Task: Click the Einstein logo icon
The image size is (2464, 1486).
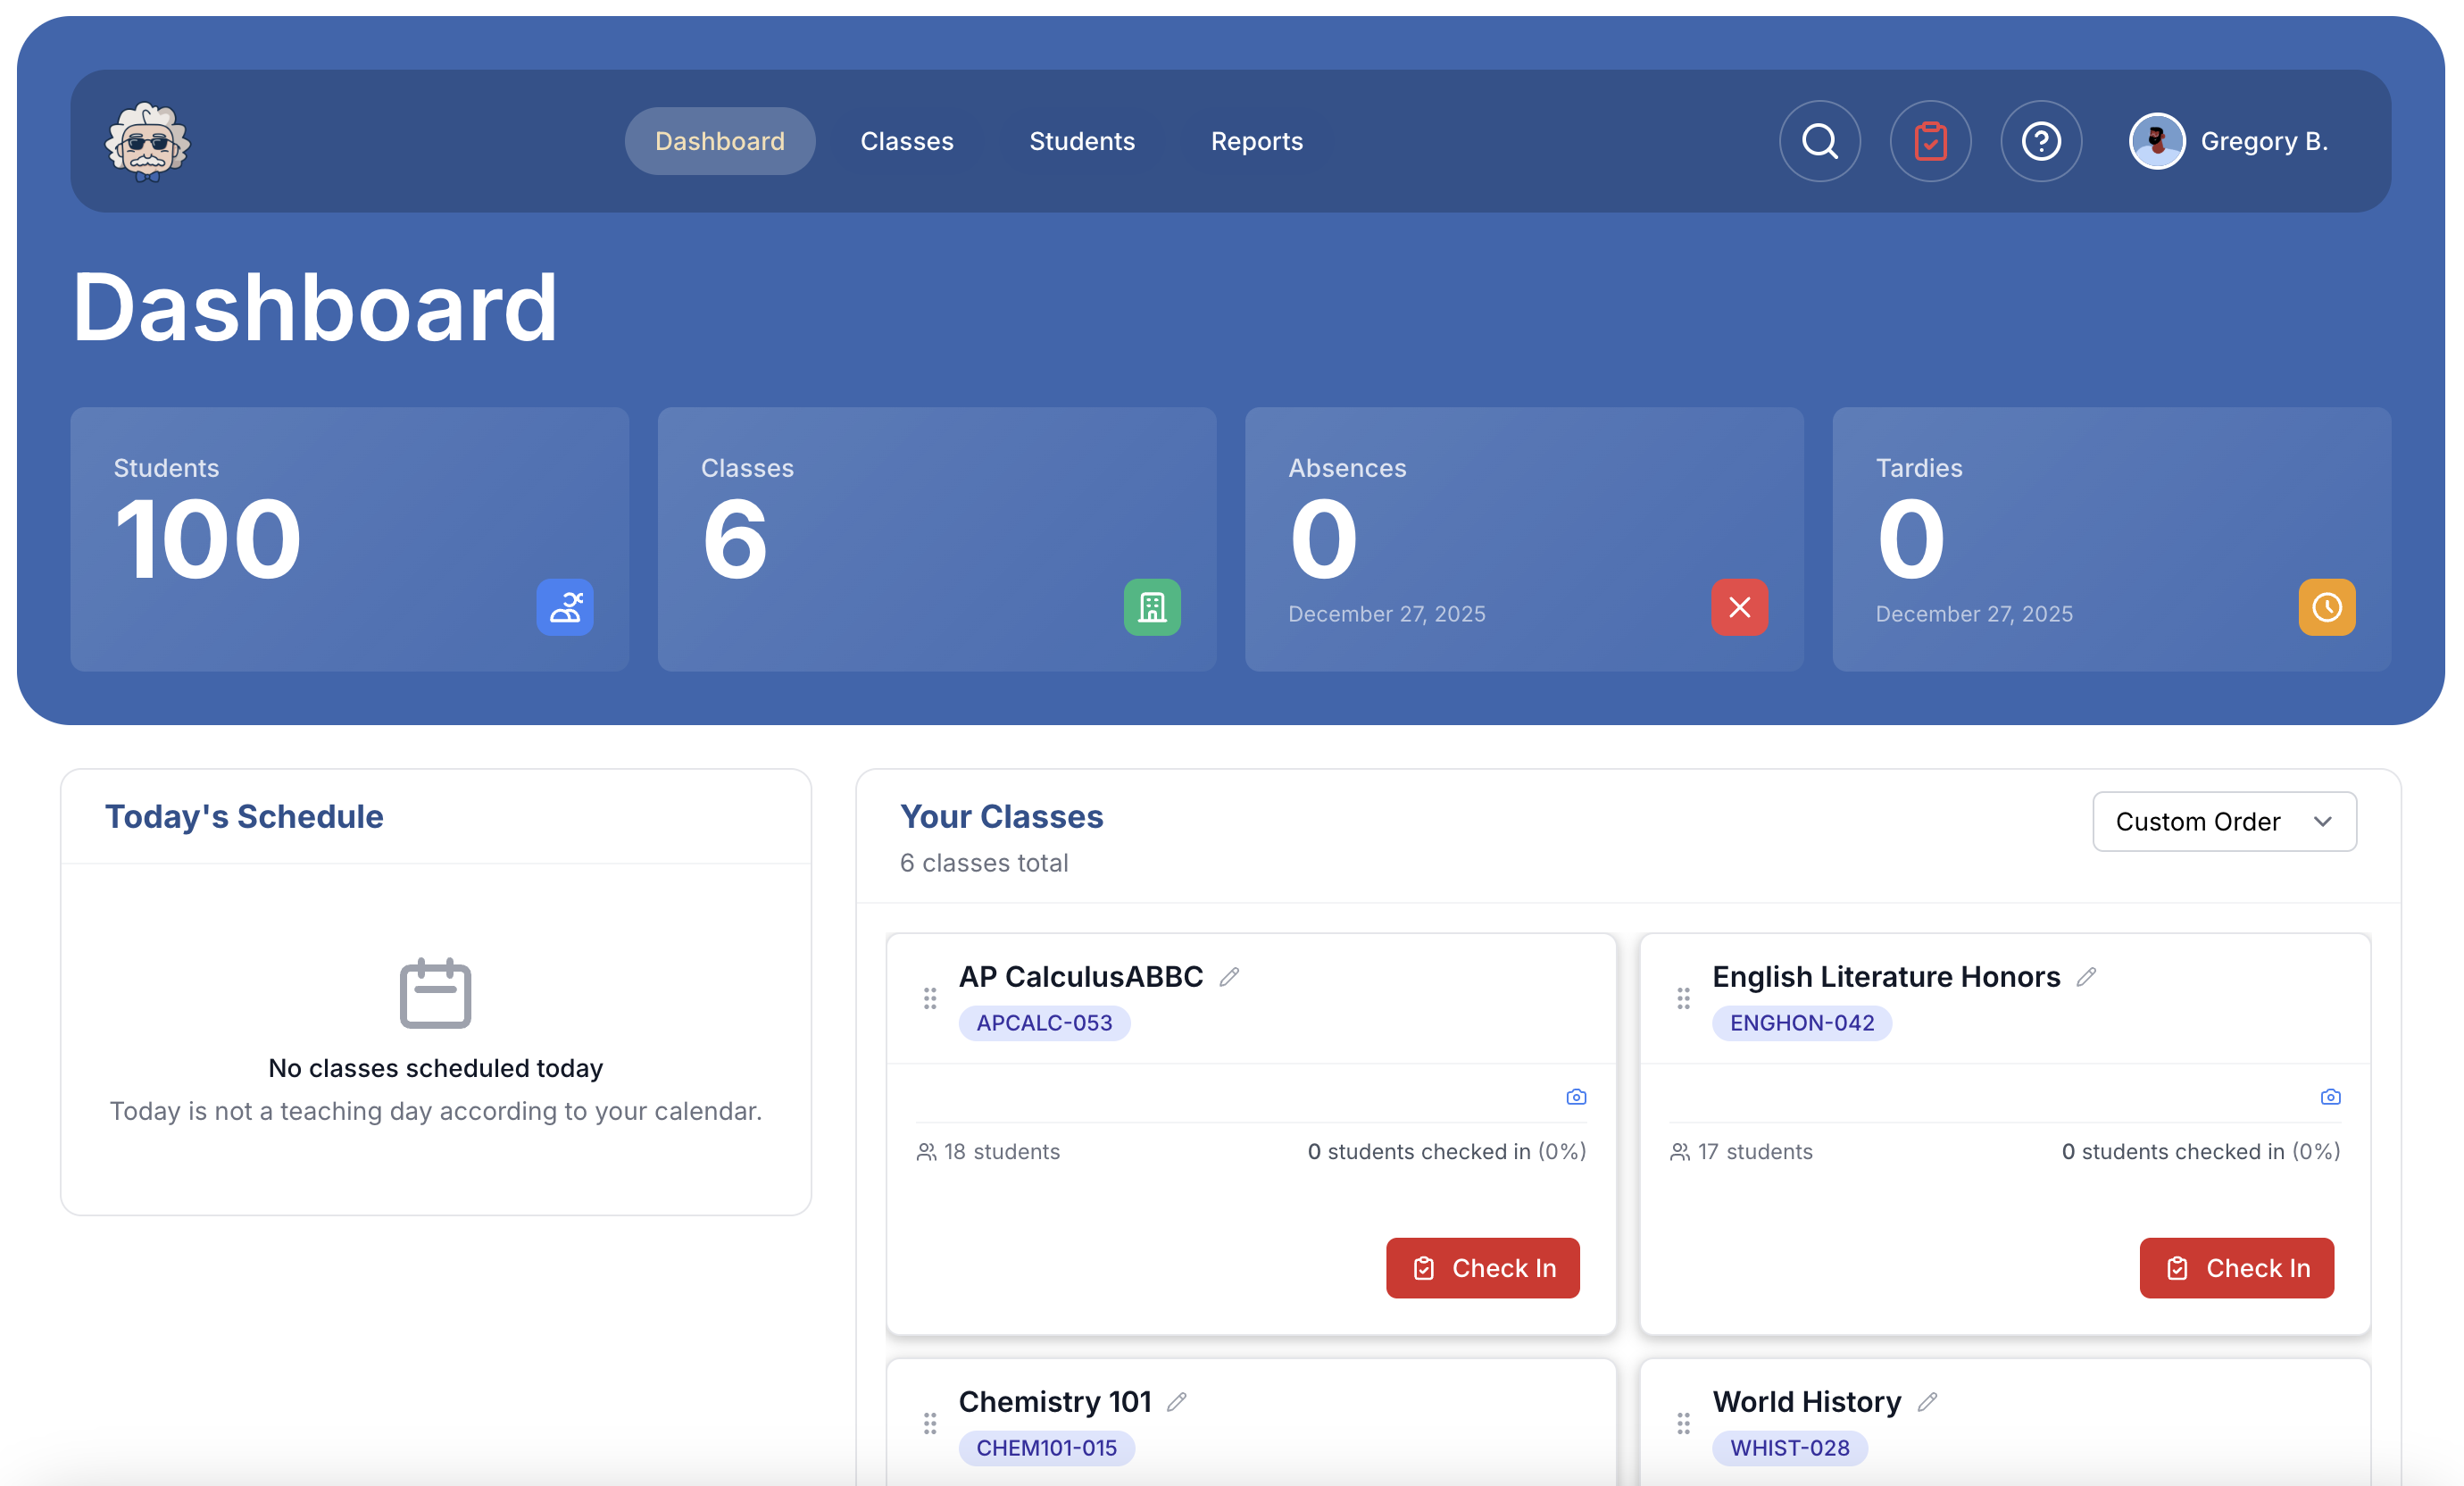Action: [148, 141]
